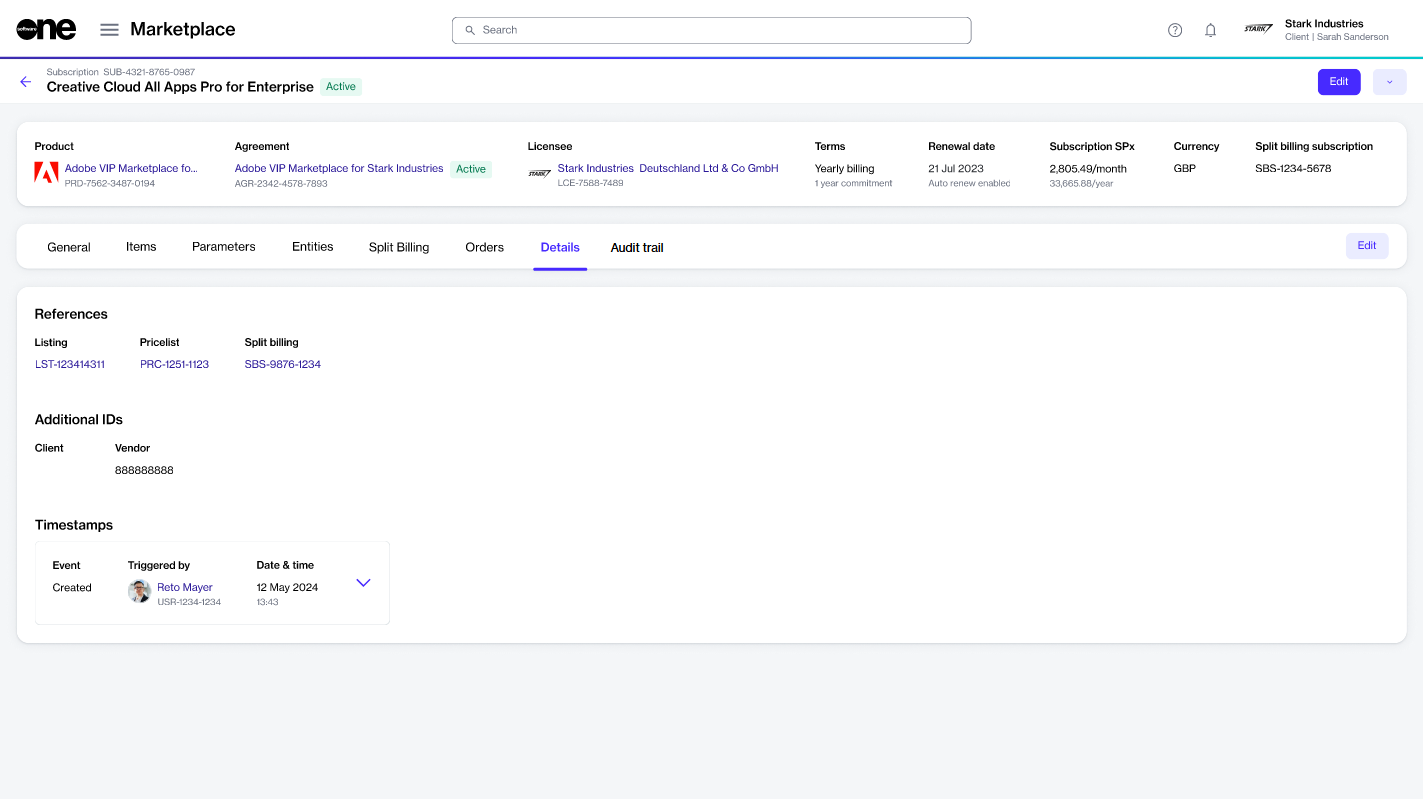Open the notifications bell
This screenshot has width=1423, height=799.
pos(1210,30)
